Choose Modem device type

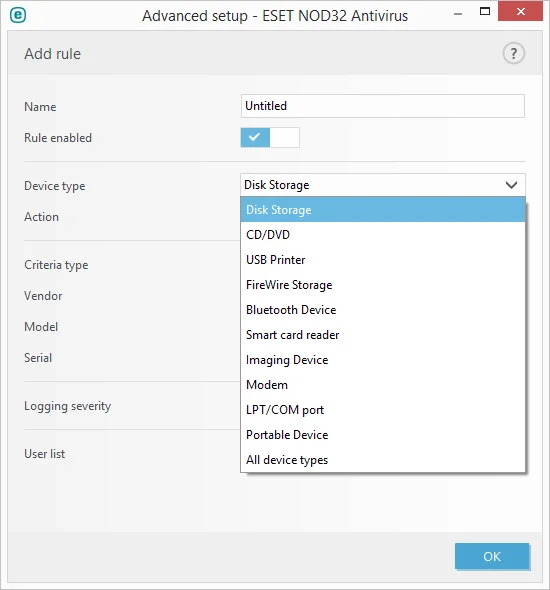[x=383, y=385]
